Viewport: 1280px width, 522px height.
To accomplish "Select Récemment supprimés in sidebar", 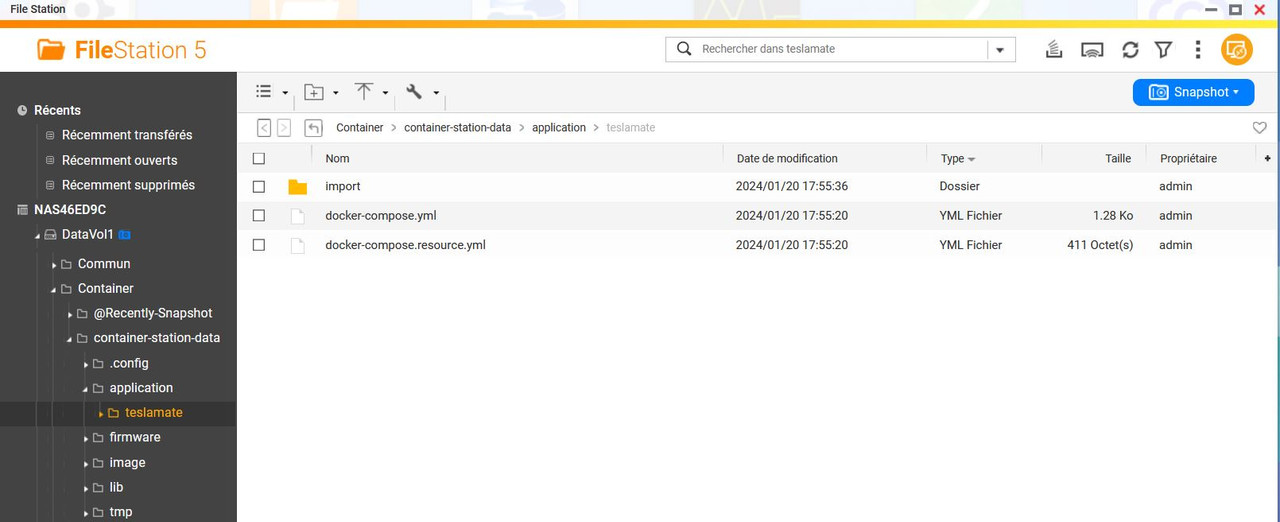I will tap(128, 185).
